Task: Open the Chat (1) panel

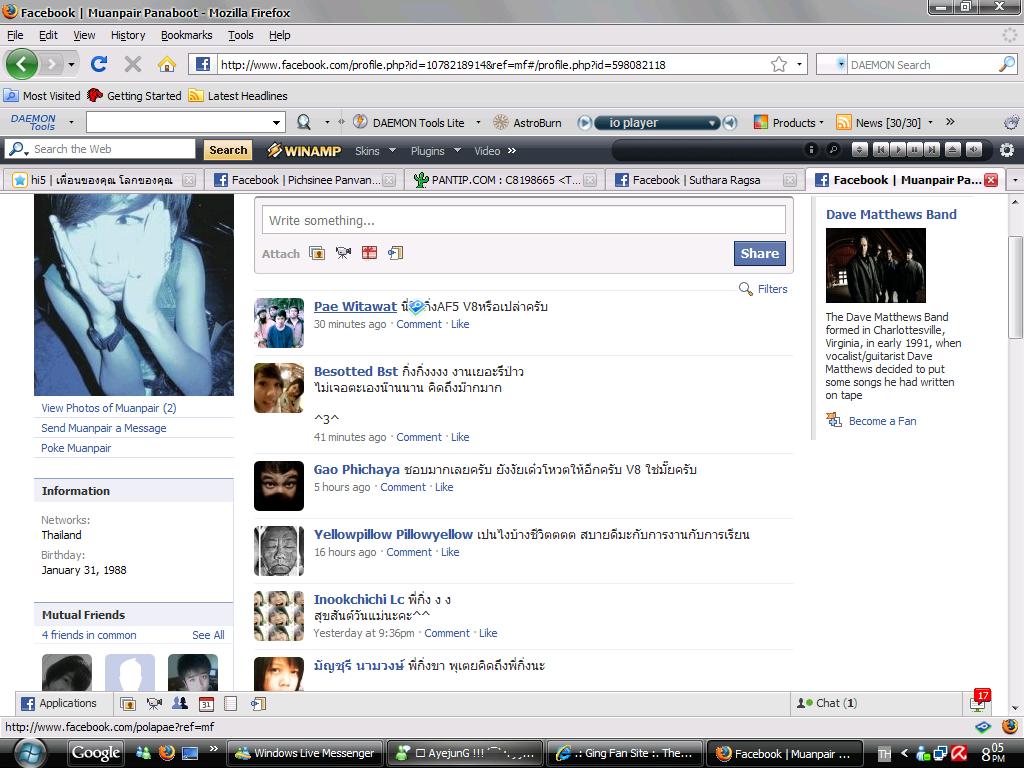Action: (x=878, y=703)
